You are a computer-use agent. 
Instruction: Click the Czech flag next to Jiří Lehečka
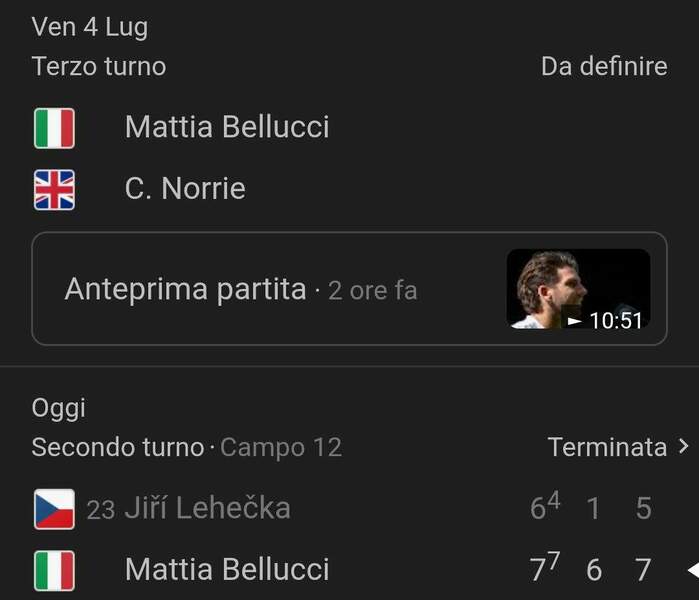point(54,509)
